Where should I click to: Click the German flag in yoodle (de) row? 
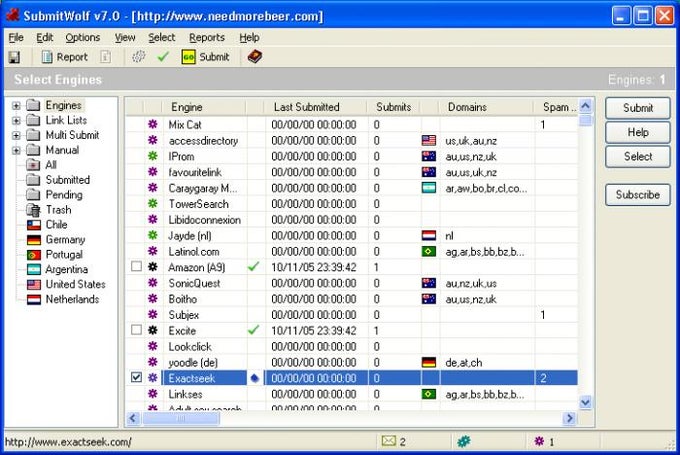(429, 362)
